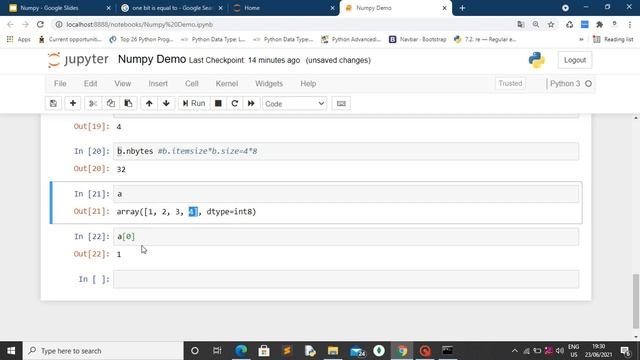Screen dimensions: 640x360
Task: Restart kernel and run all cells icon
Action: [x=251, y=104]
